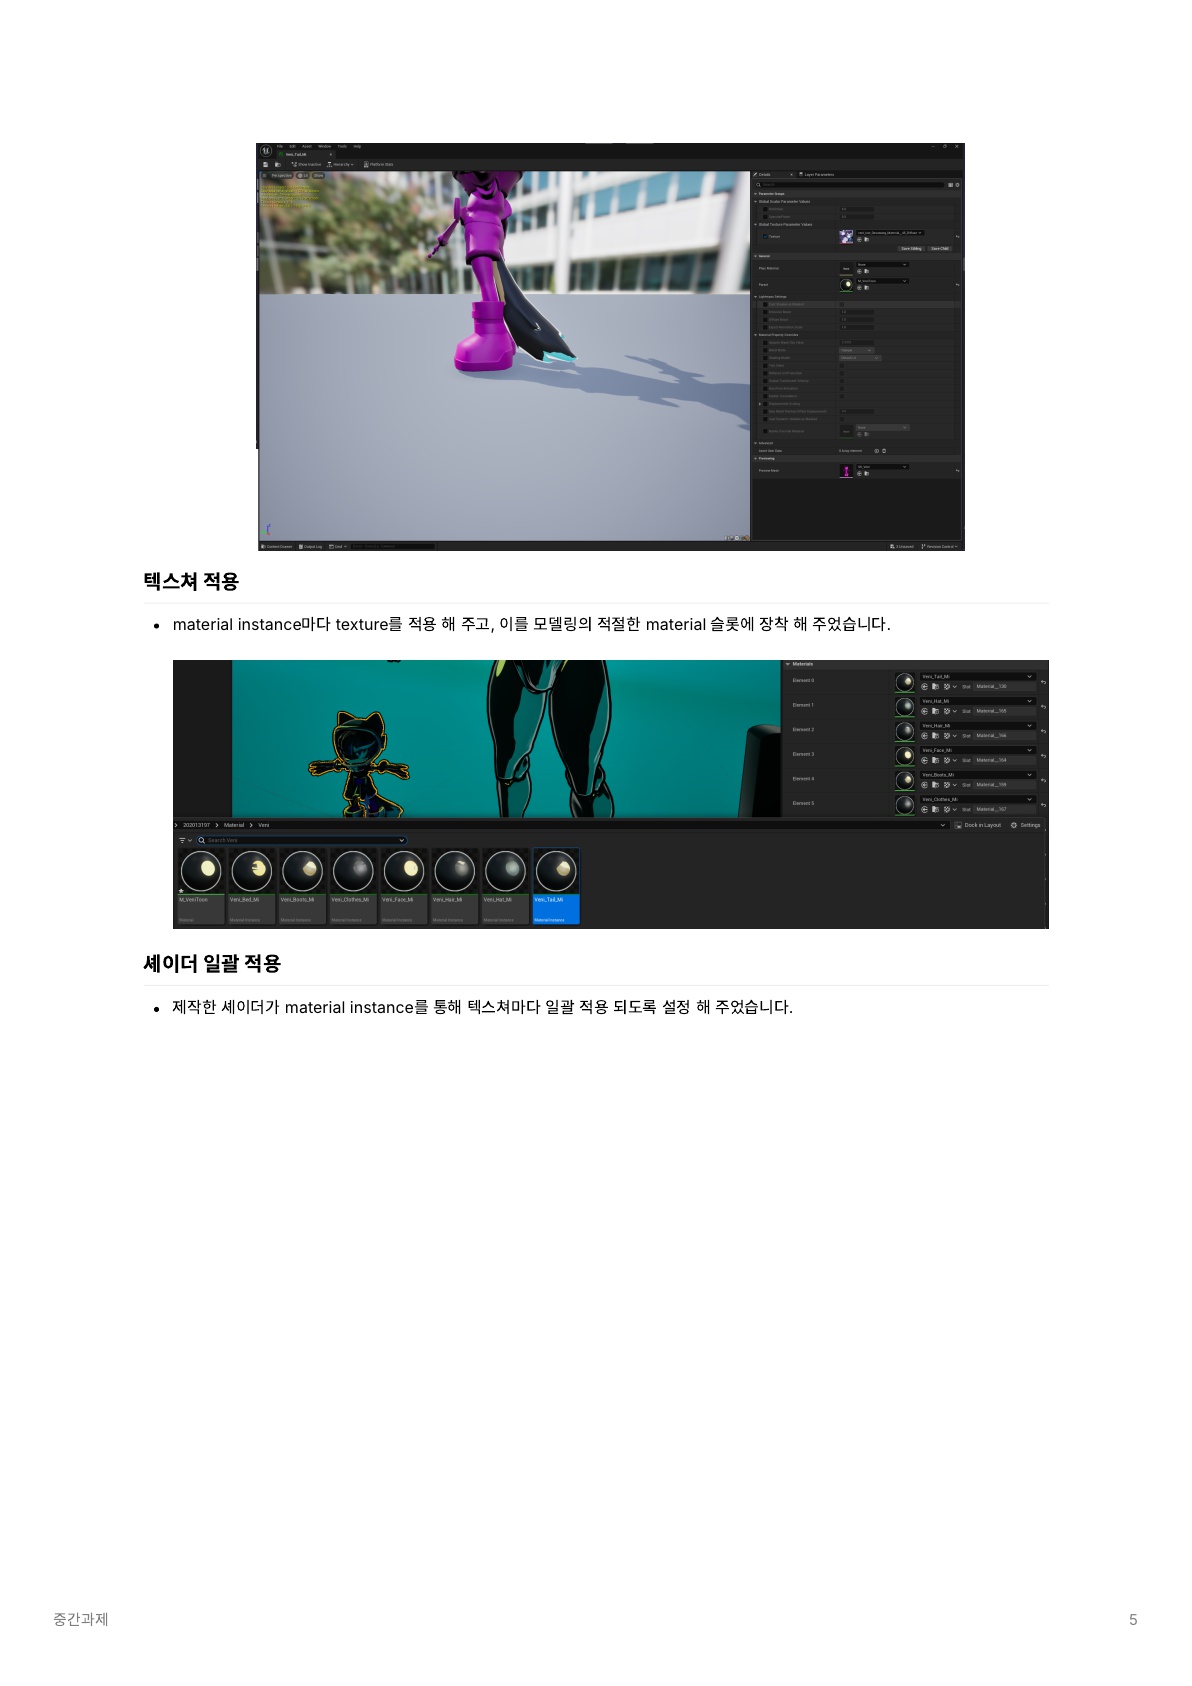Enable the Two Sided override checkbox
The width and height of the screenshot is (1192, 1686).
[765, 366]
